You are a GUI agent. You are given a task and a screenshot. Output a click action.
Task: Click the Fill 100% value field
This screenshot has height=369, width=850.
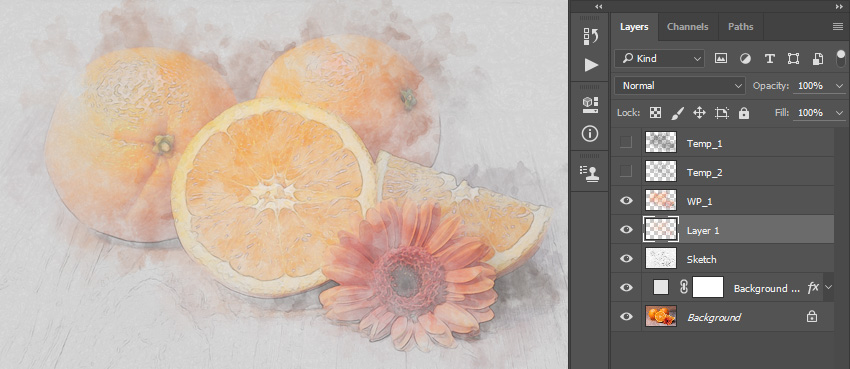click(x=813, y=113)
